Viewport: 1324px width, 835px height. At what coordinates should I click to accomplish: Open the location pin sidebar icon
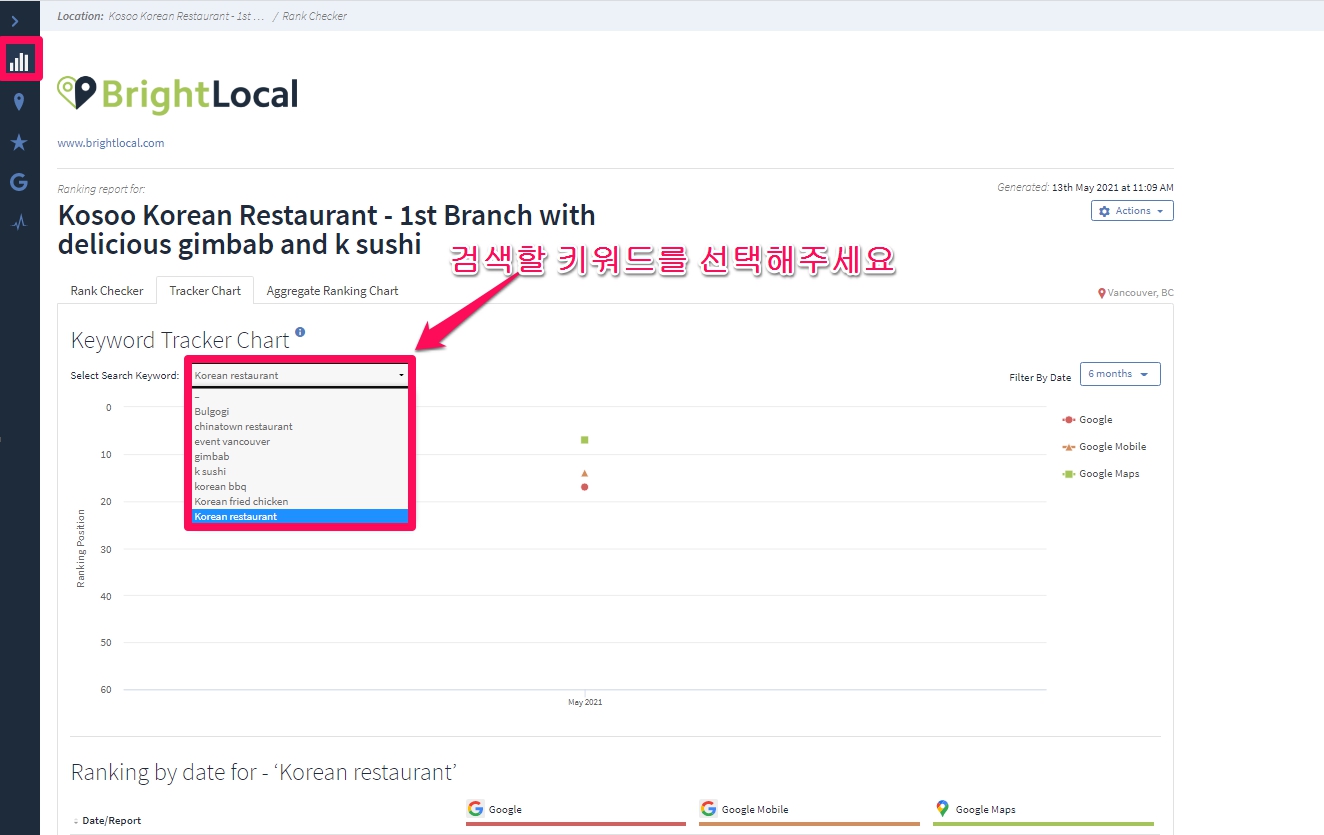19,102
